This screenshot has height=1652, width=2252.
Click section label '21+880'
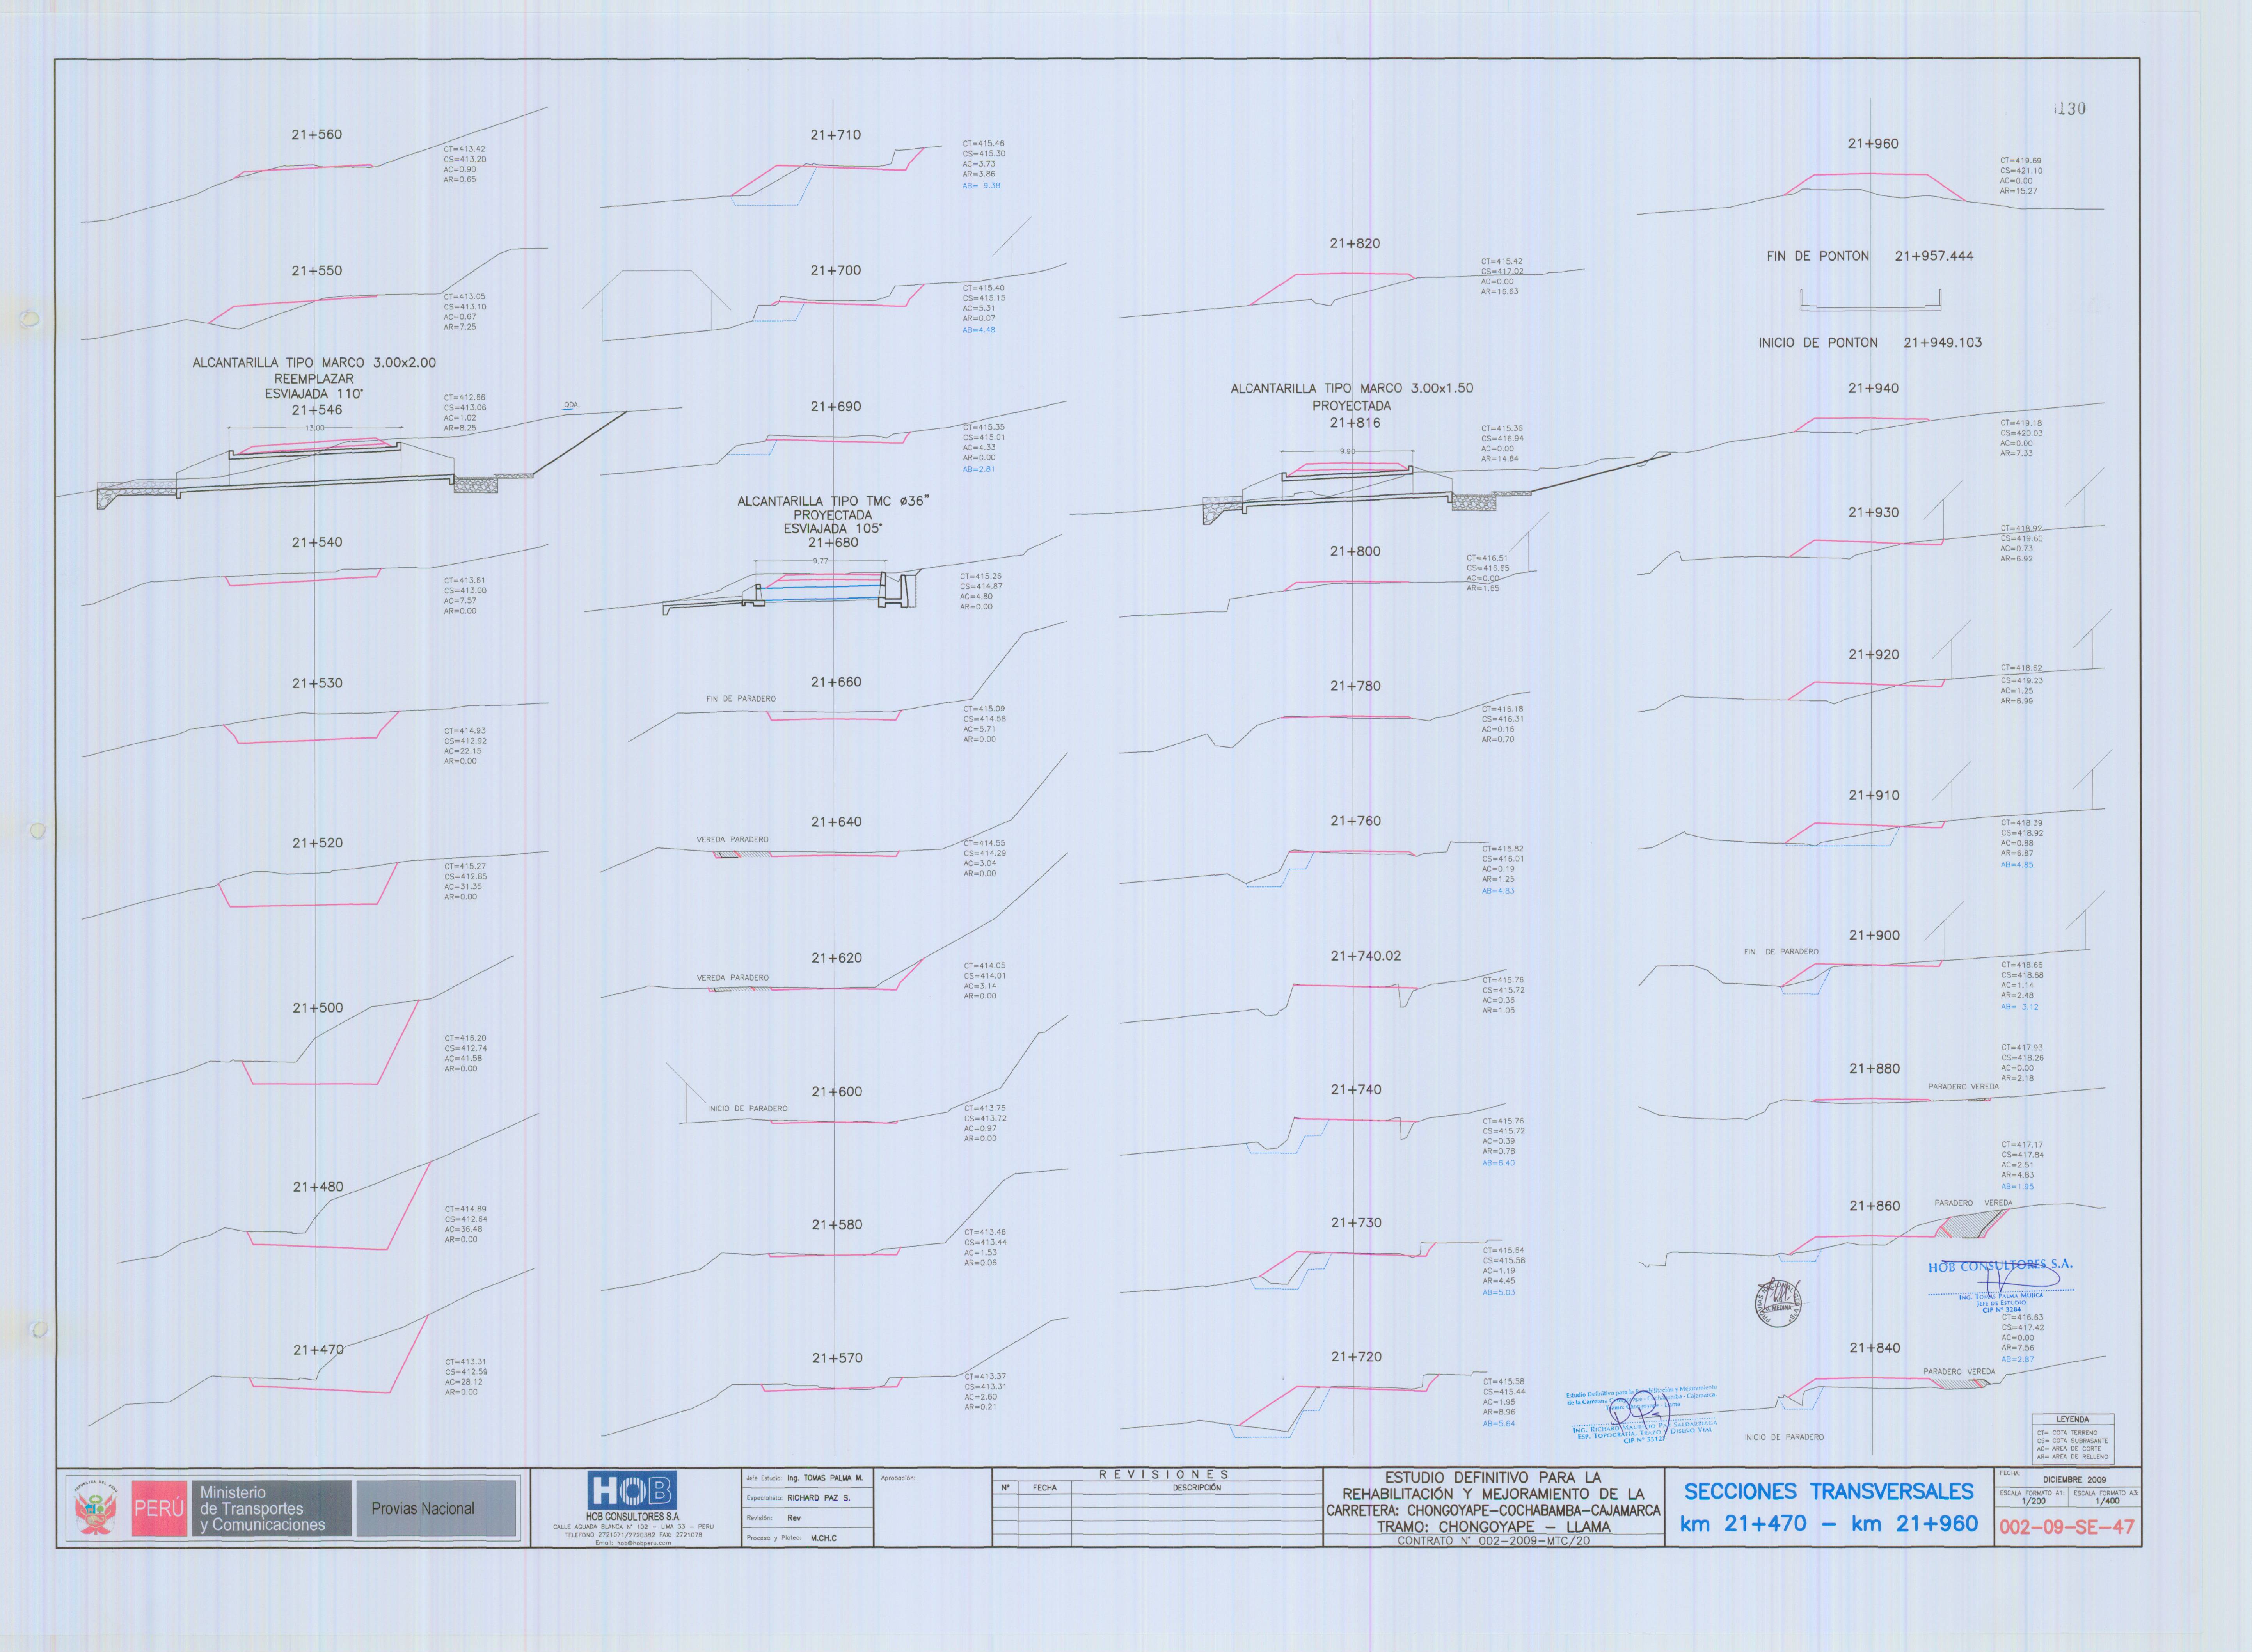pyautogui.click(x=1874, y=1069)
